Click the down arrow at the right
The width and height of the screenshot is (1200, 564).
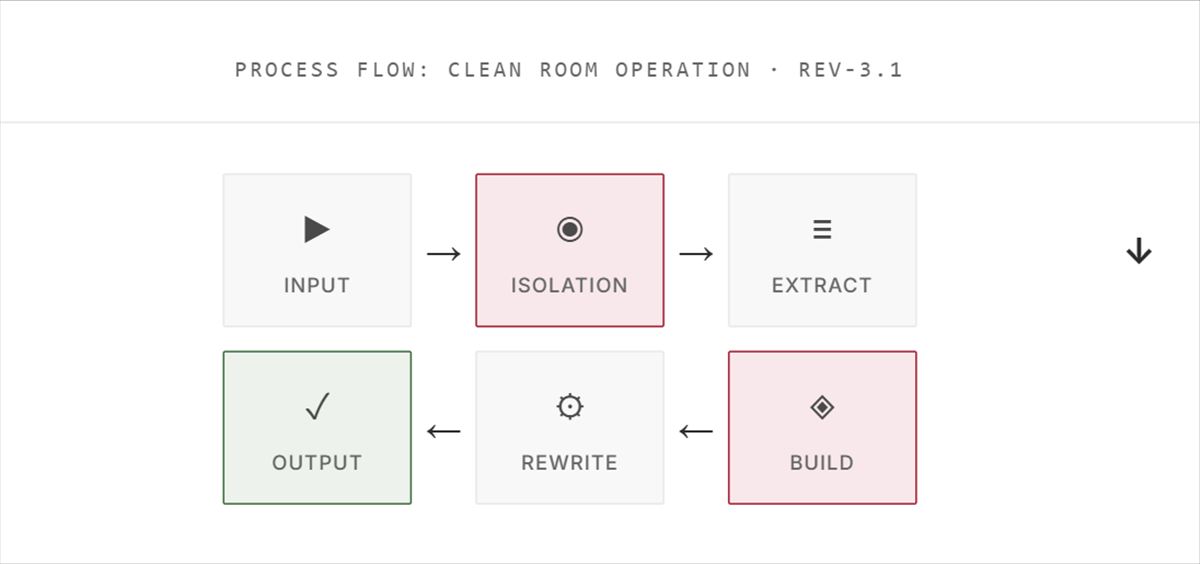tap(1139, 251)
